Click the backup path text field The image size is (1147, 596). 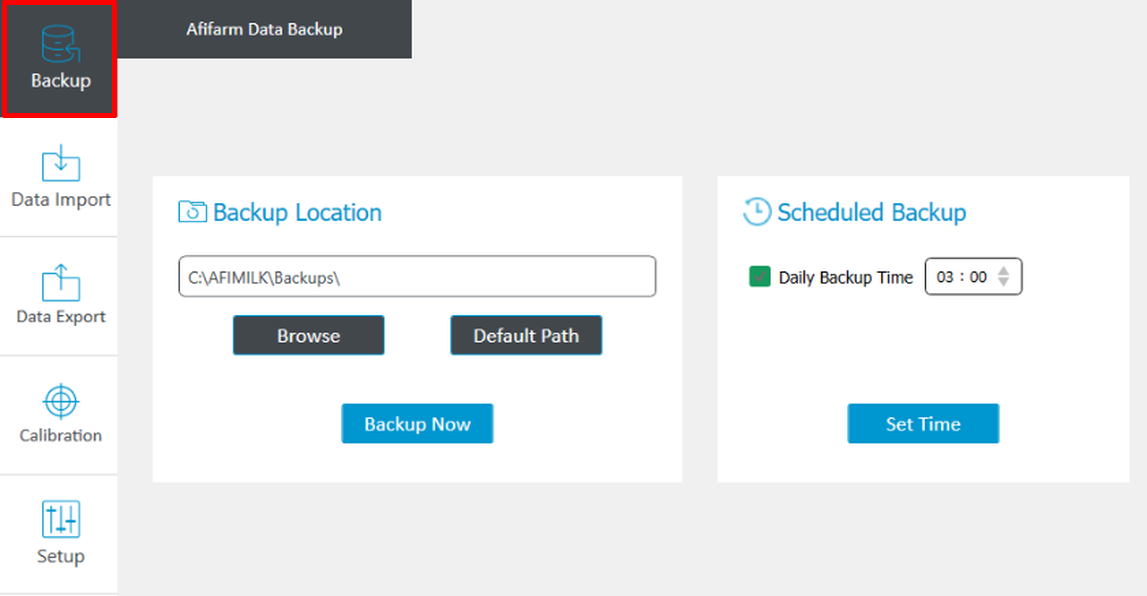[417, 276]
